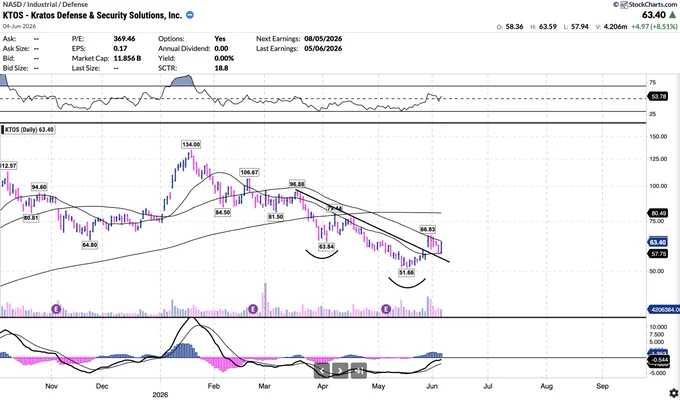Click the 64.80 low price label

[x=90, y=245]
